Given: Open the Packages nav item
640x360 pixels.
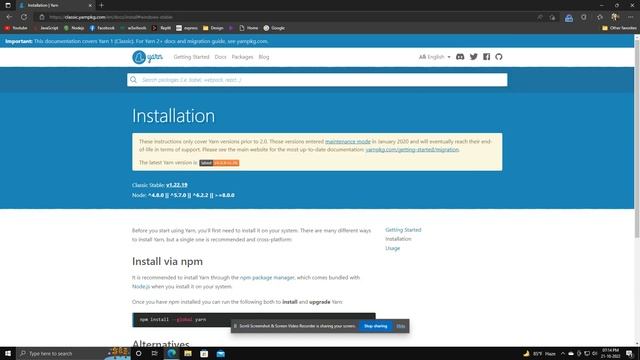Looking at the screenshot, I should 242,57.
